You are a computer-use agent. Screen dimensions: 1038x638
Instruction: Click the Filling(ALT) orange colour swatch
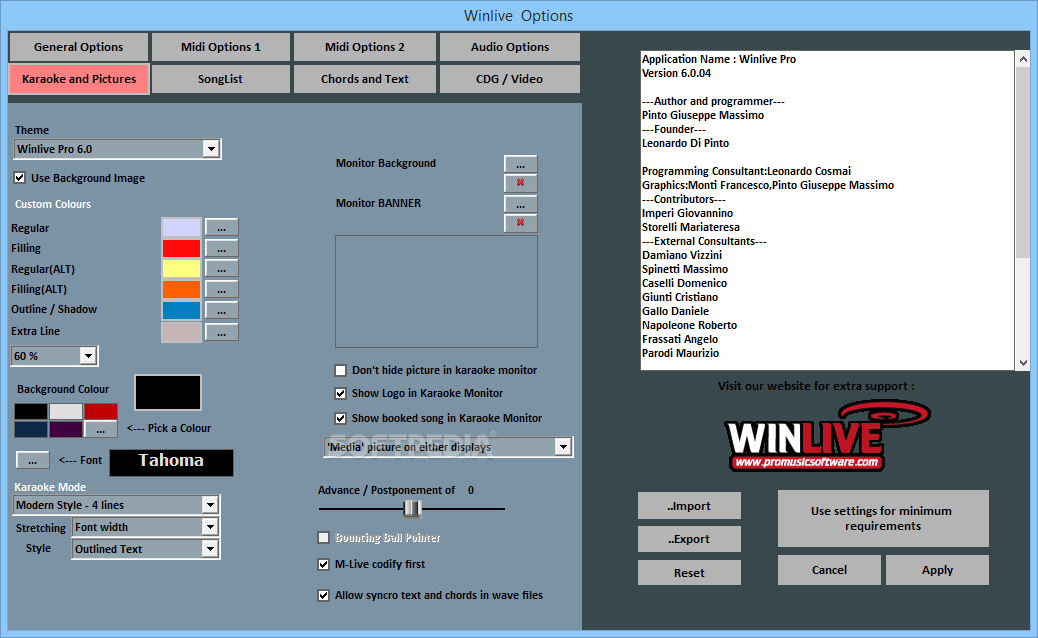181,289
